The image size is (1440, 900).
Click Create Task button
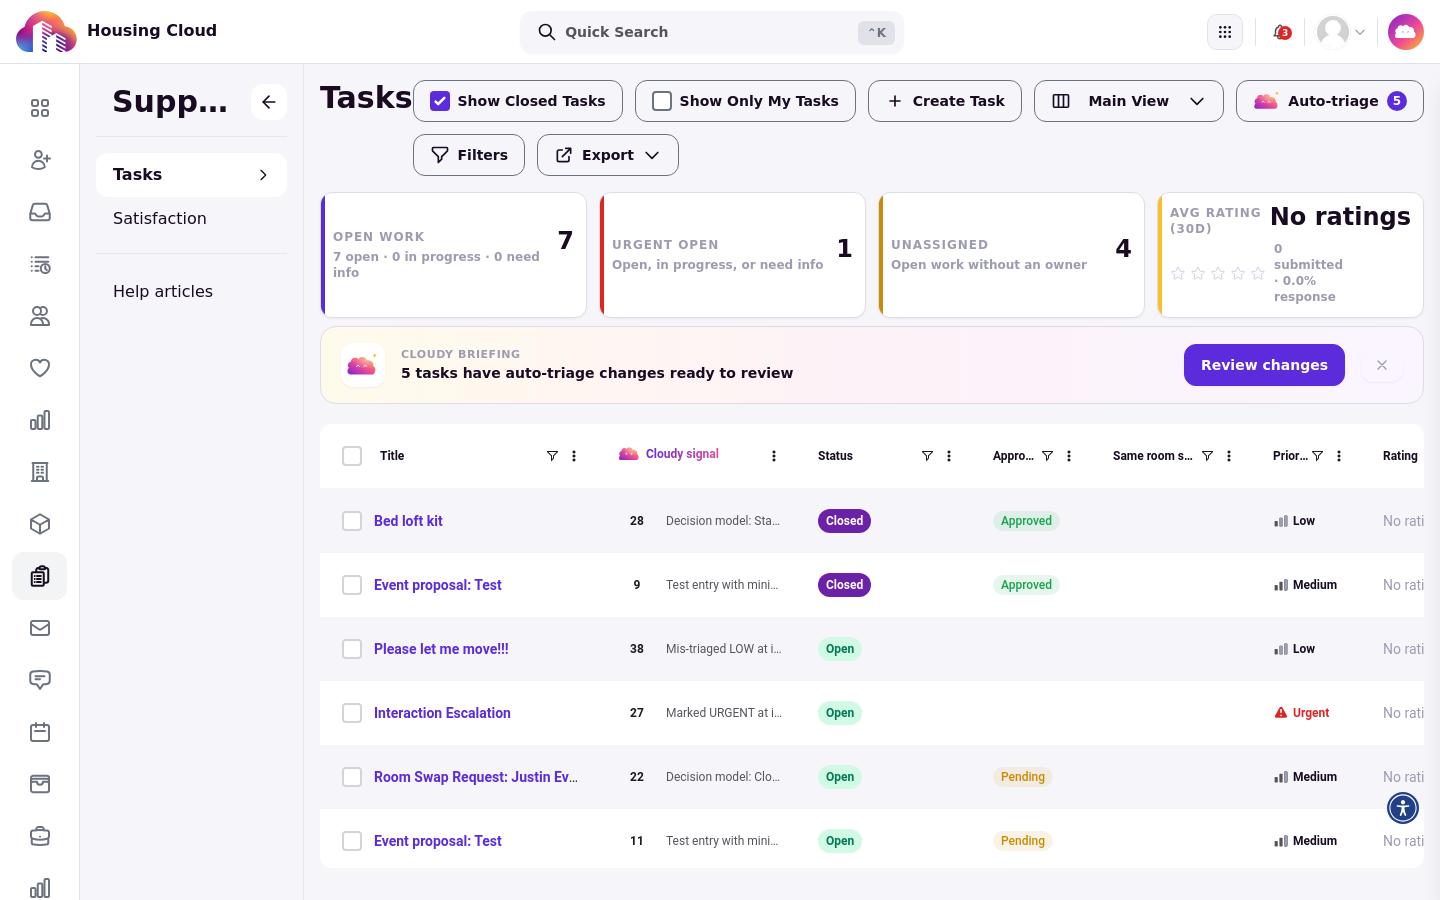point(945,101)
